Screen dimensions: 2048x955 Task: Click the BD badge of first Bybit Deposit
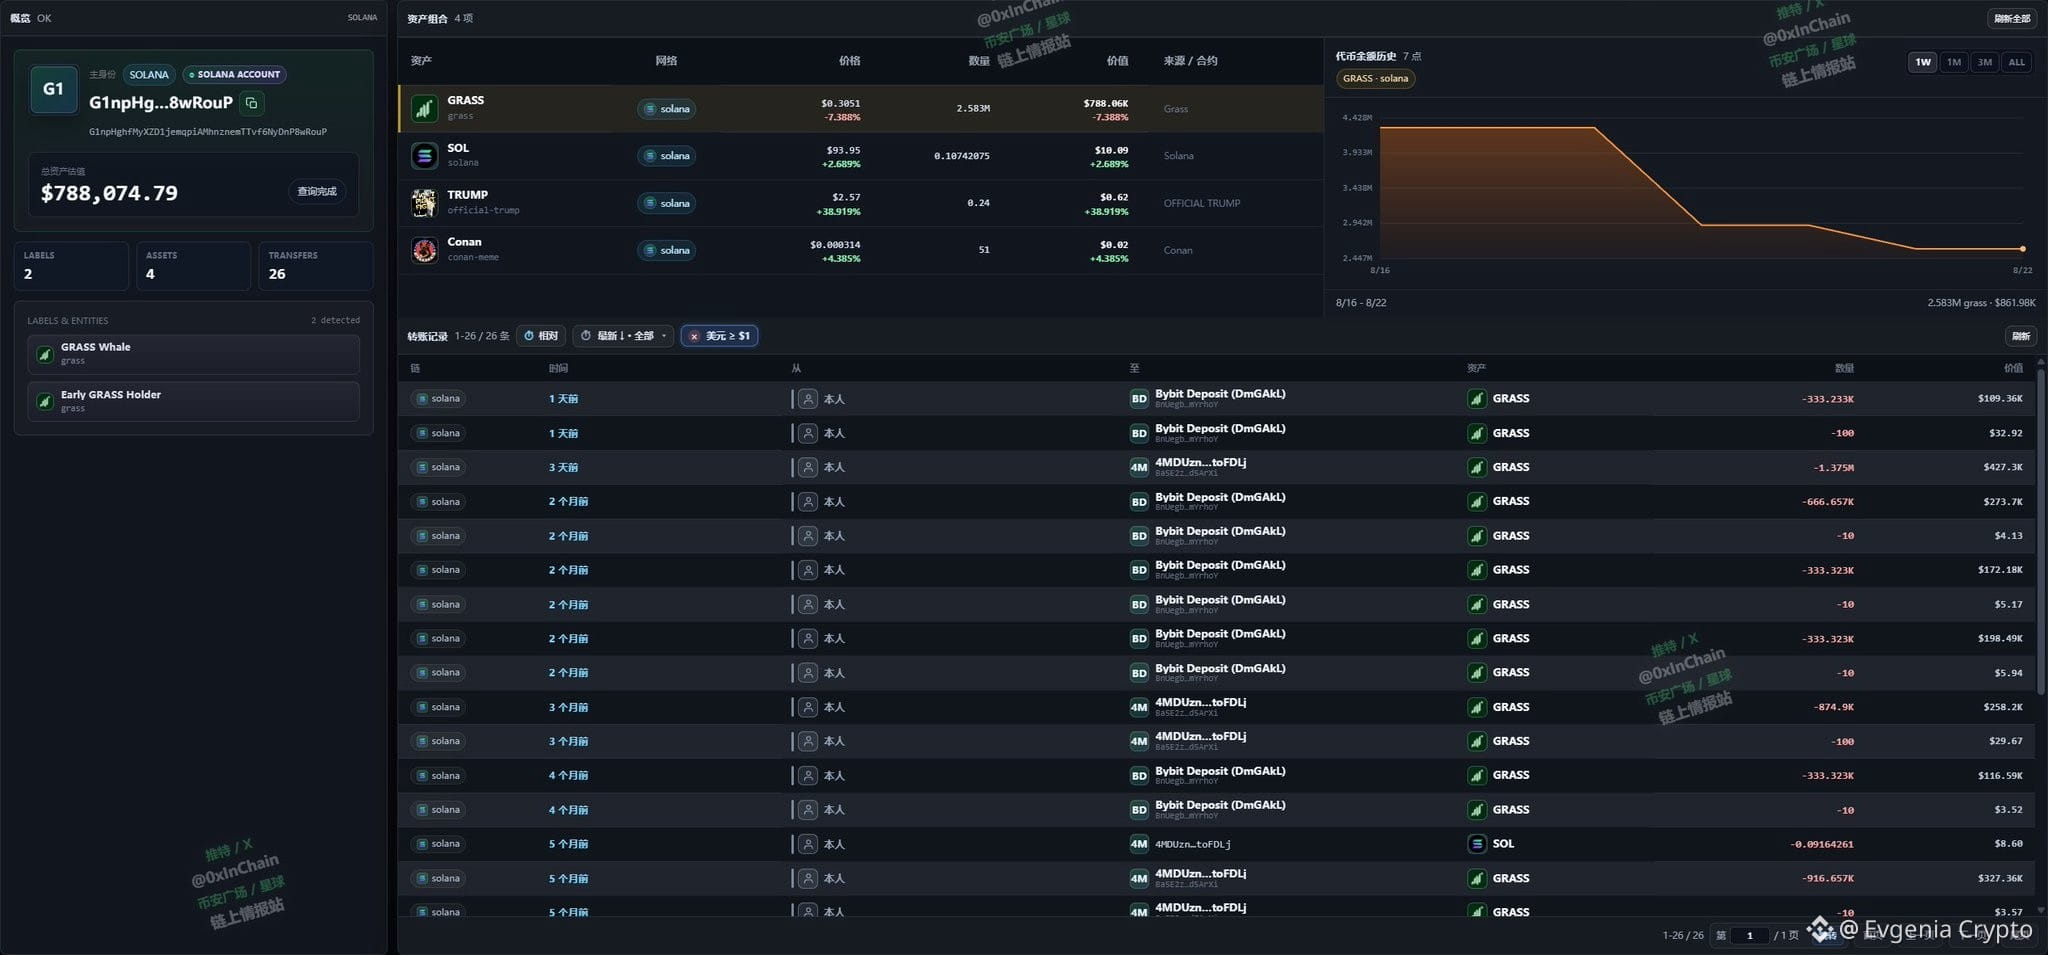click(x=1138, y=399)
